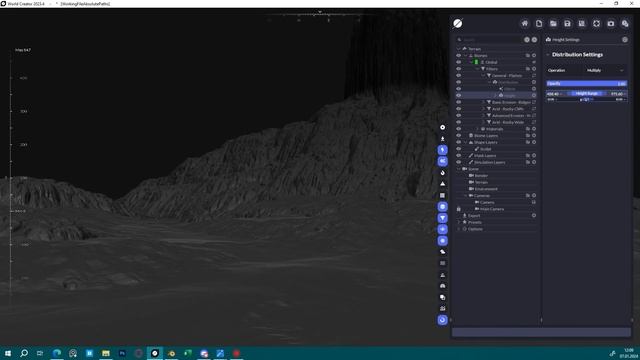Click the last icon in top toolbar
This screenshot has height=360, width=640.
pos(625,24)
